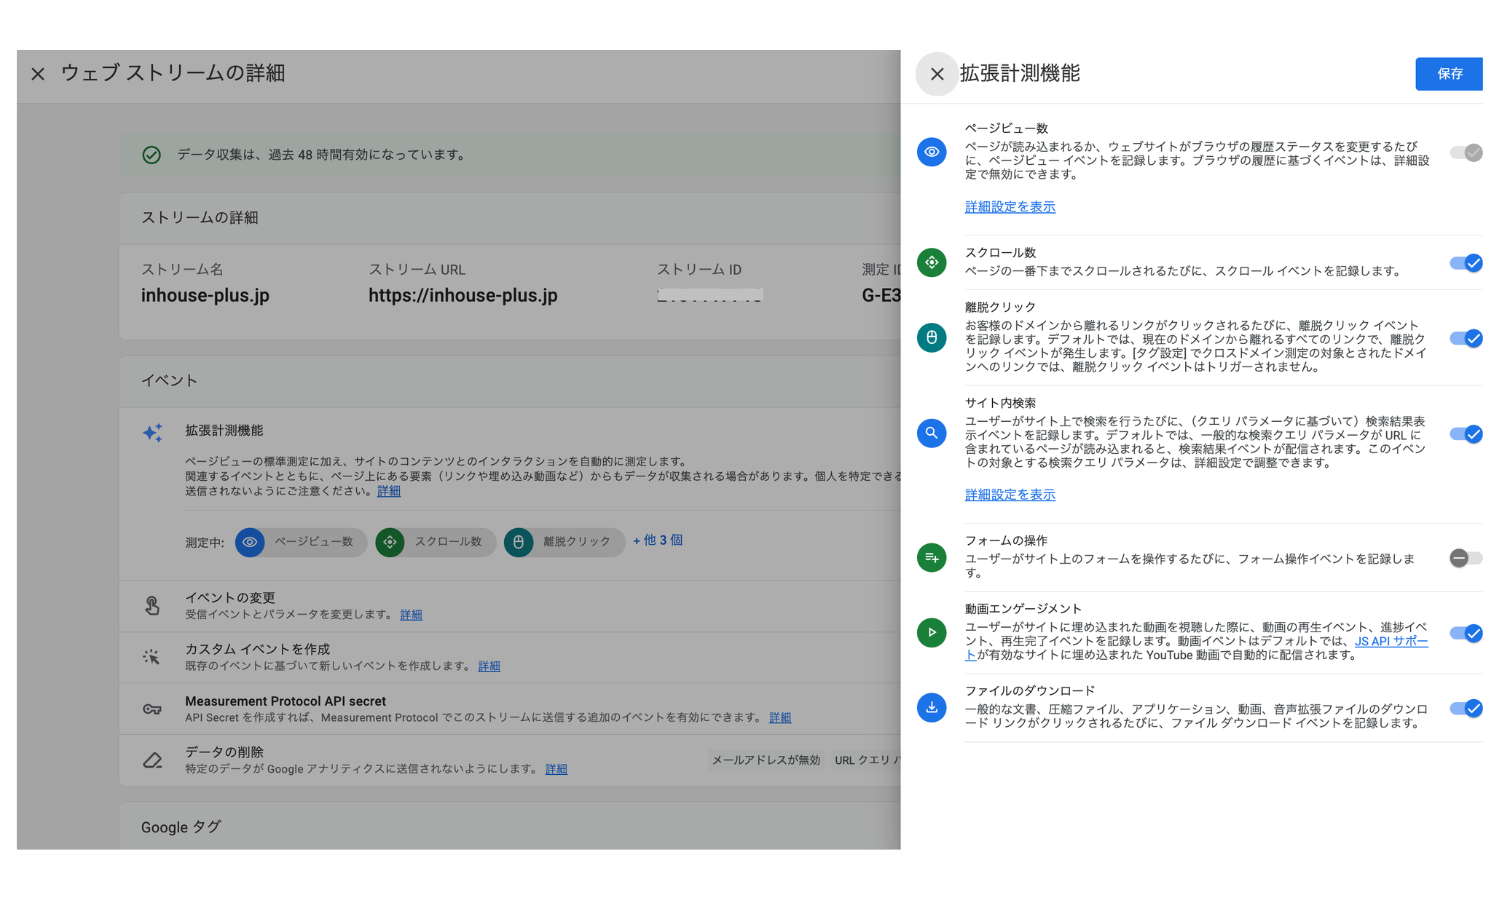Click the ストリーム ID value
The height and width of the screenshot is (900, 1500).
(x=710, y=295)
